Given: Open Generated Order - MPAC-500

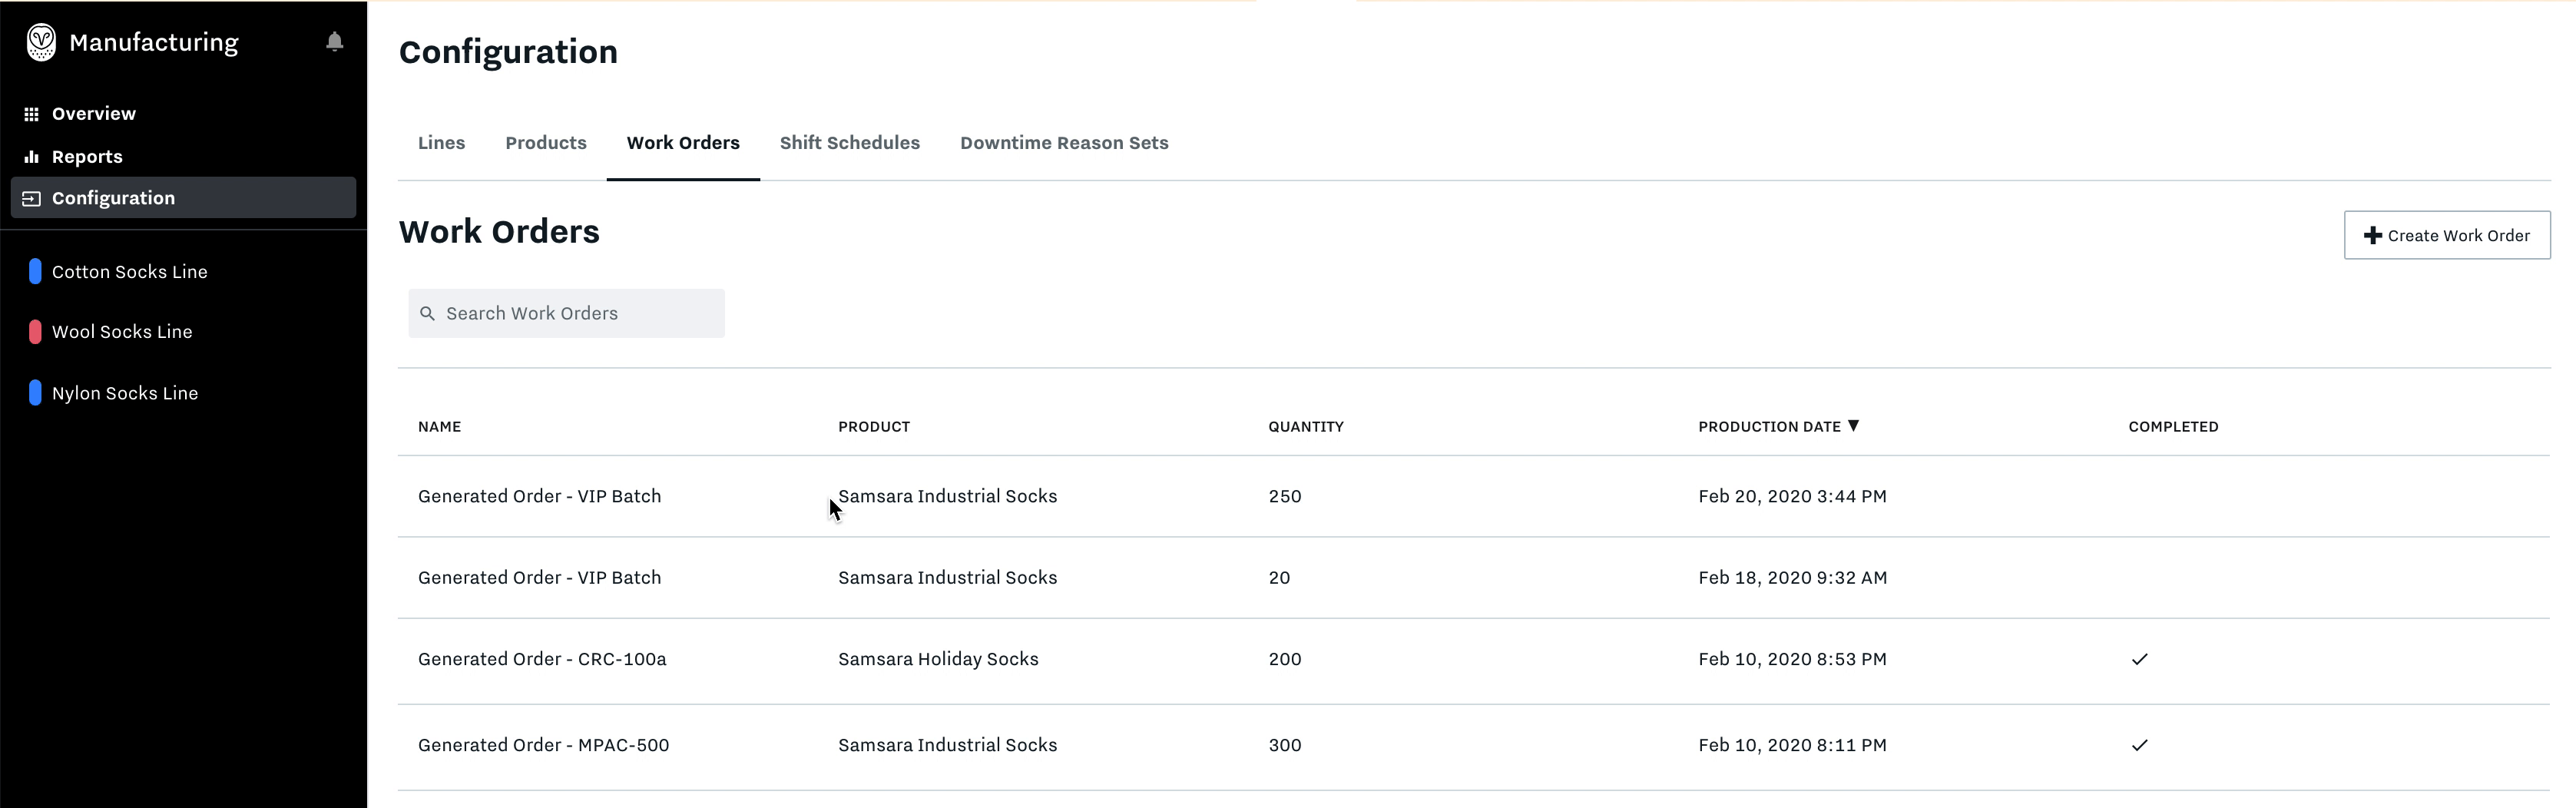Looking at the screenshot, I should coord(543,745).
